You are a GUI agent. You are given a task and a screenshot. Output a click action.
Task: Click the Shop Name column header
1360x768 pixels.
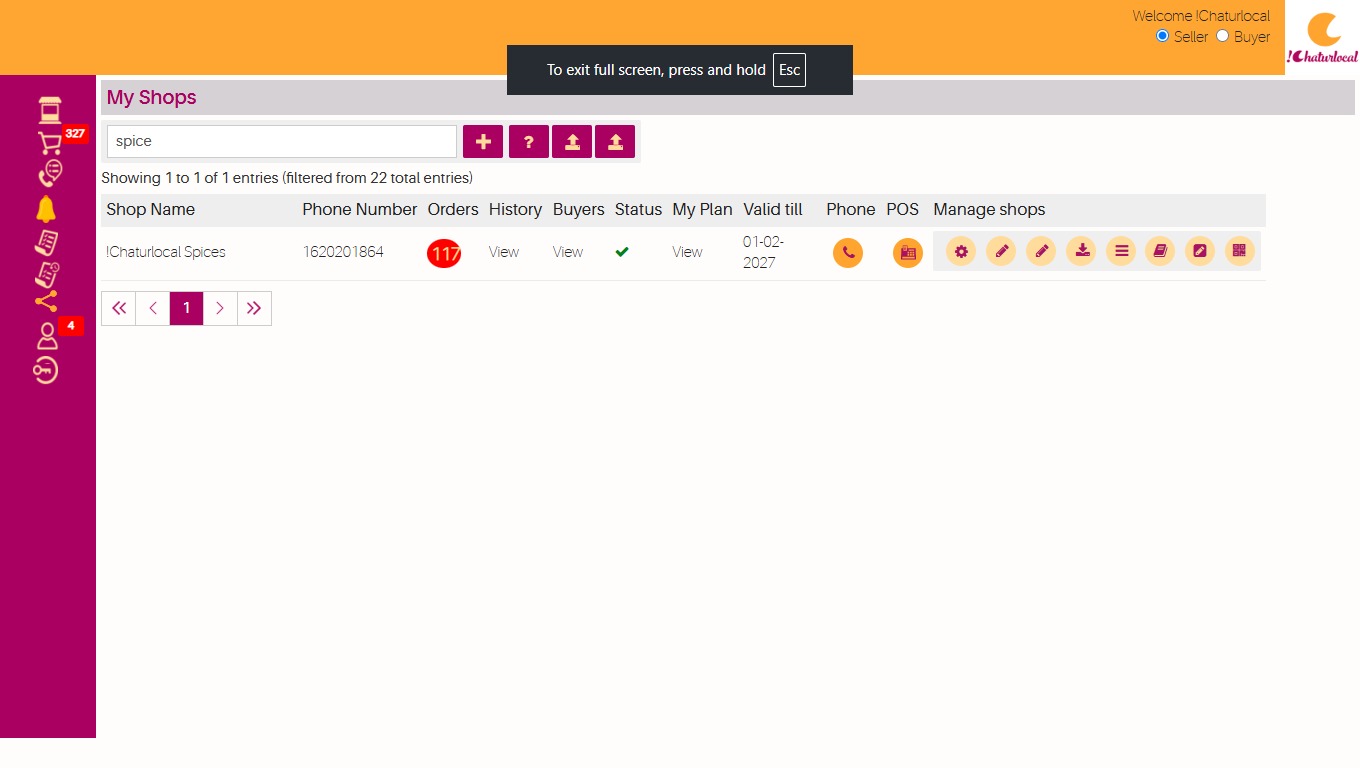150,210
